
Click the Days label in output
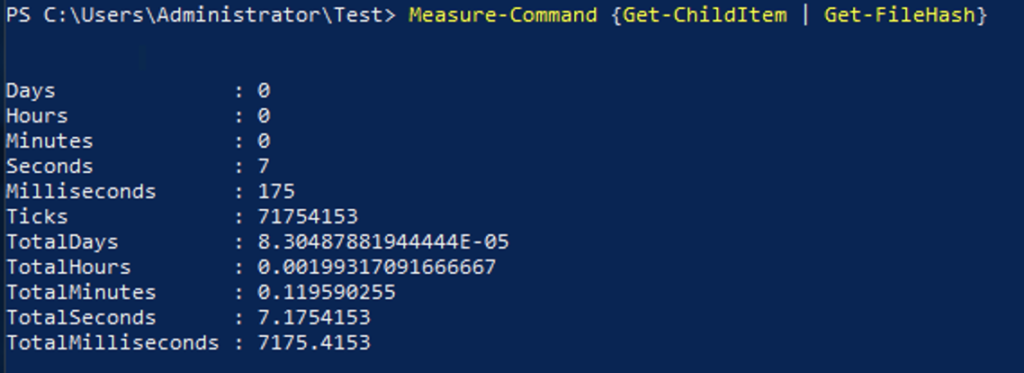coord(31,91)
